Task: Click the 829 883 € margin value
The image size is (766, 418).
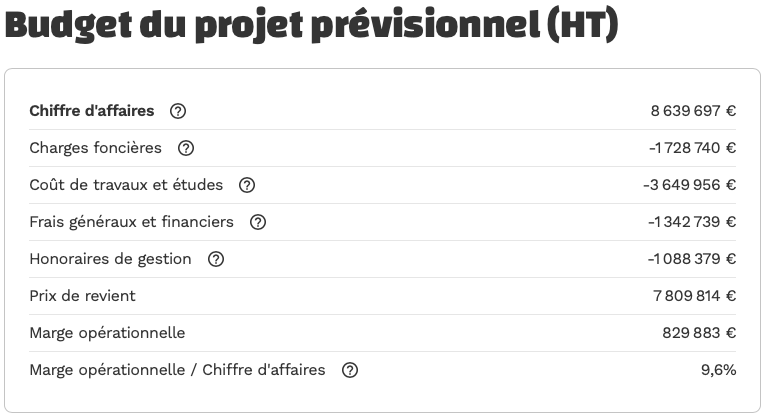Action: pos(699,333)
